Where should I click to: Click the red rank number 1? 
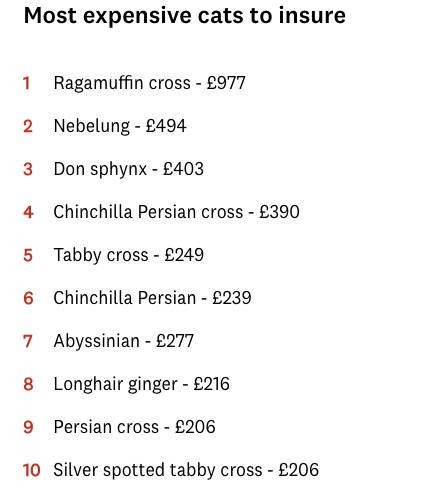27,83
